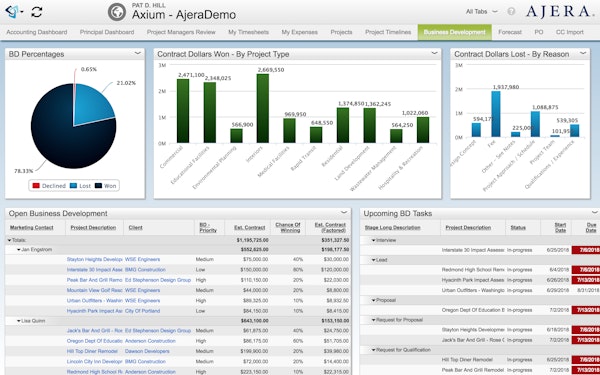Open the help question mark icon
This screenshot has height=375, width=600.
(x=511, y=12)
